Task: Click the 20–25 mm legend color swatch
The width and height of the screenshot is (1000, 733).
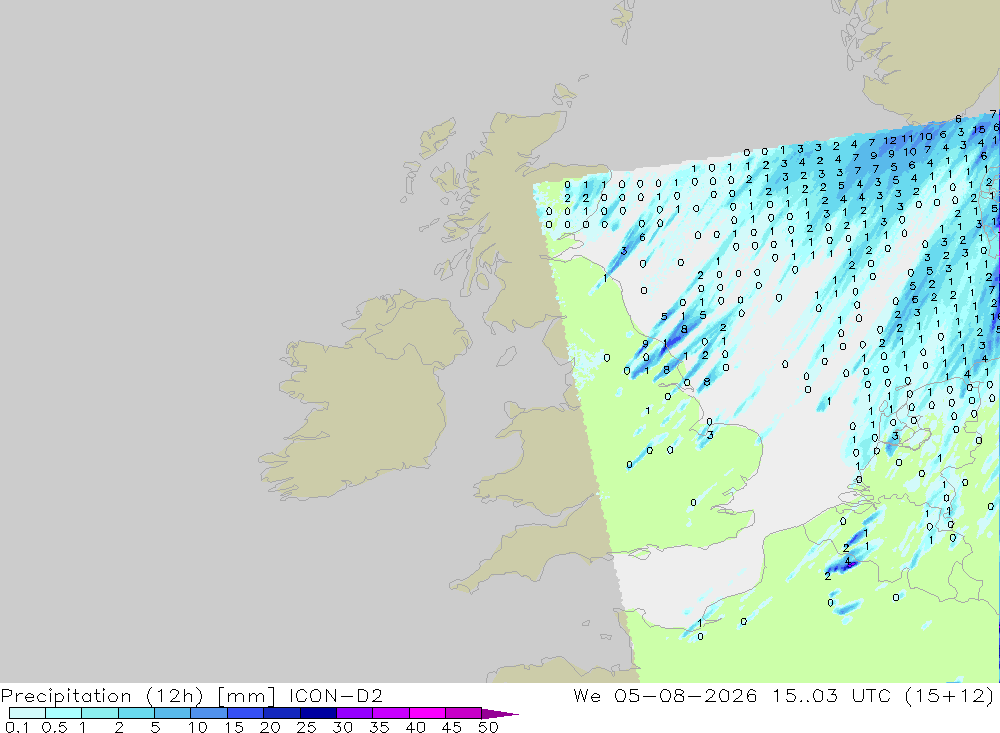Action: click(x=281, y=713)
